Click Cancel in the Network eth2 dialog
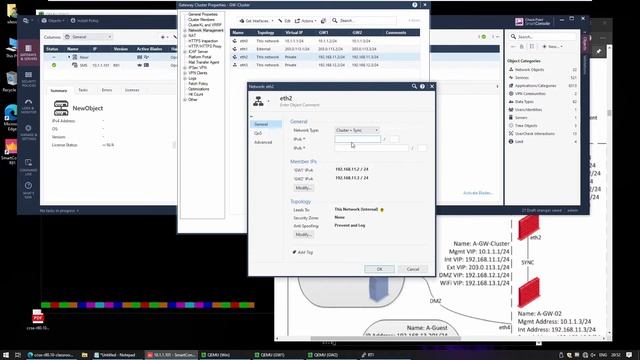 (x=413, y=269)
